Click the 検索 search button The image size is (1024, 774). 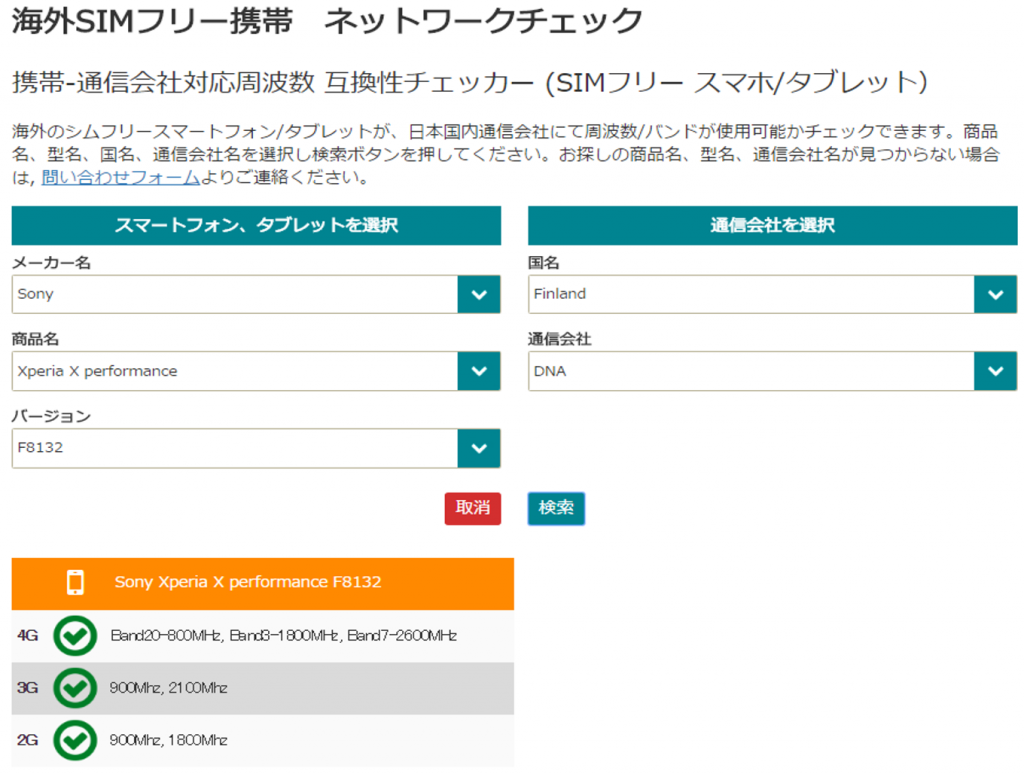[x=556, y=508]
